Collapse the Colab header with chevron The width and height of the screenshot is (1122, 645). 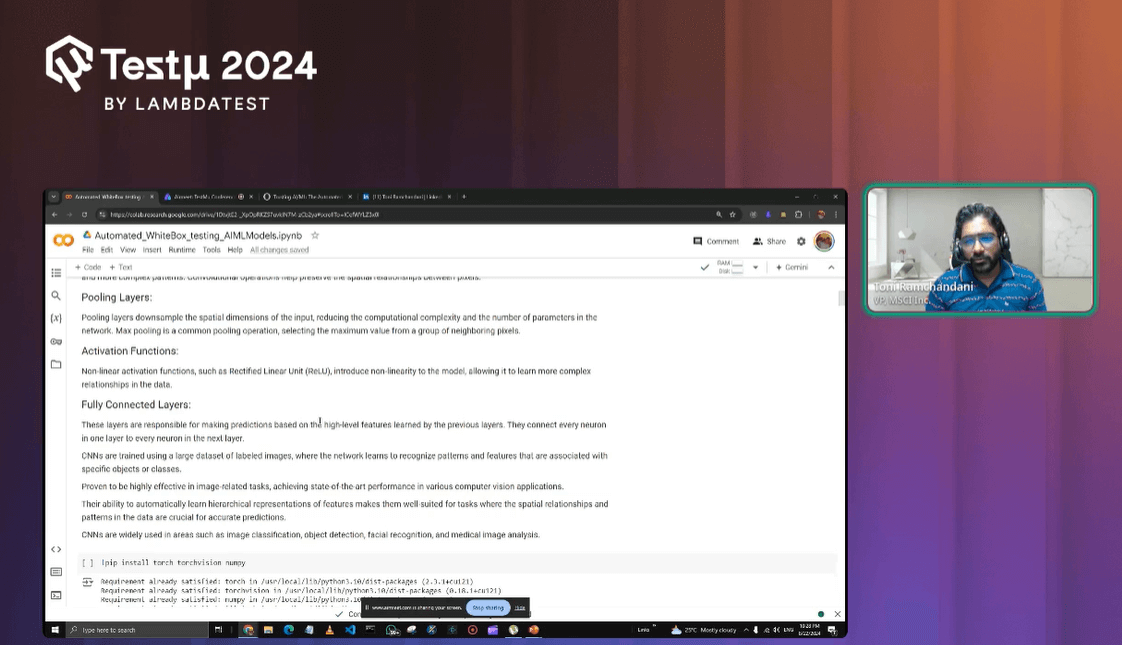(831, 267)
